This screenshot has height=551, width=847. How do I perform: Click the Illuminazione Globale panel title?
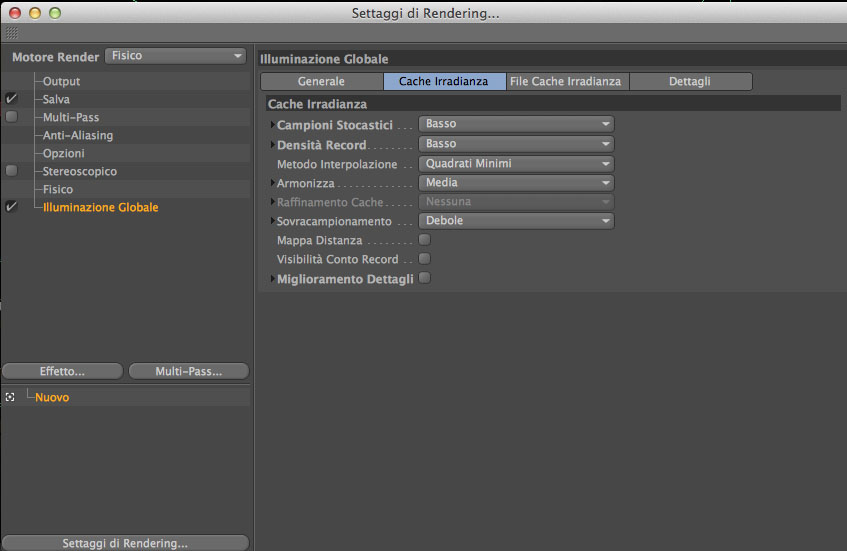pyautogui.click(x=324, y=59)
